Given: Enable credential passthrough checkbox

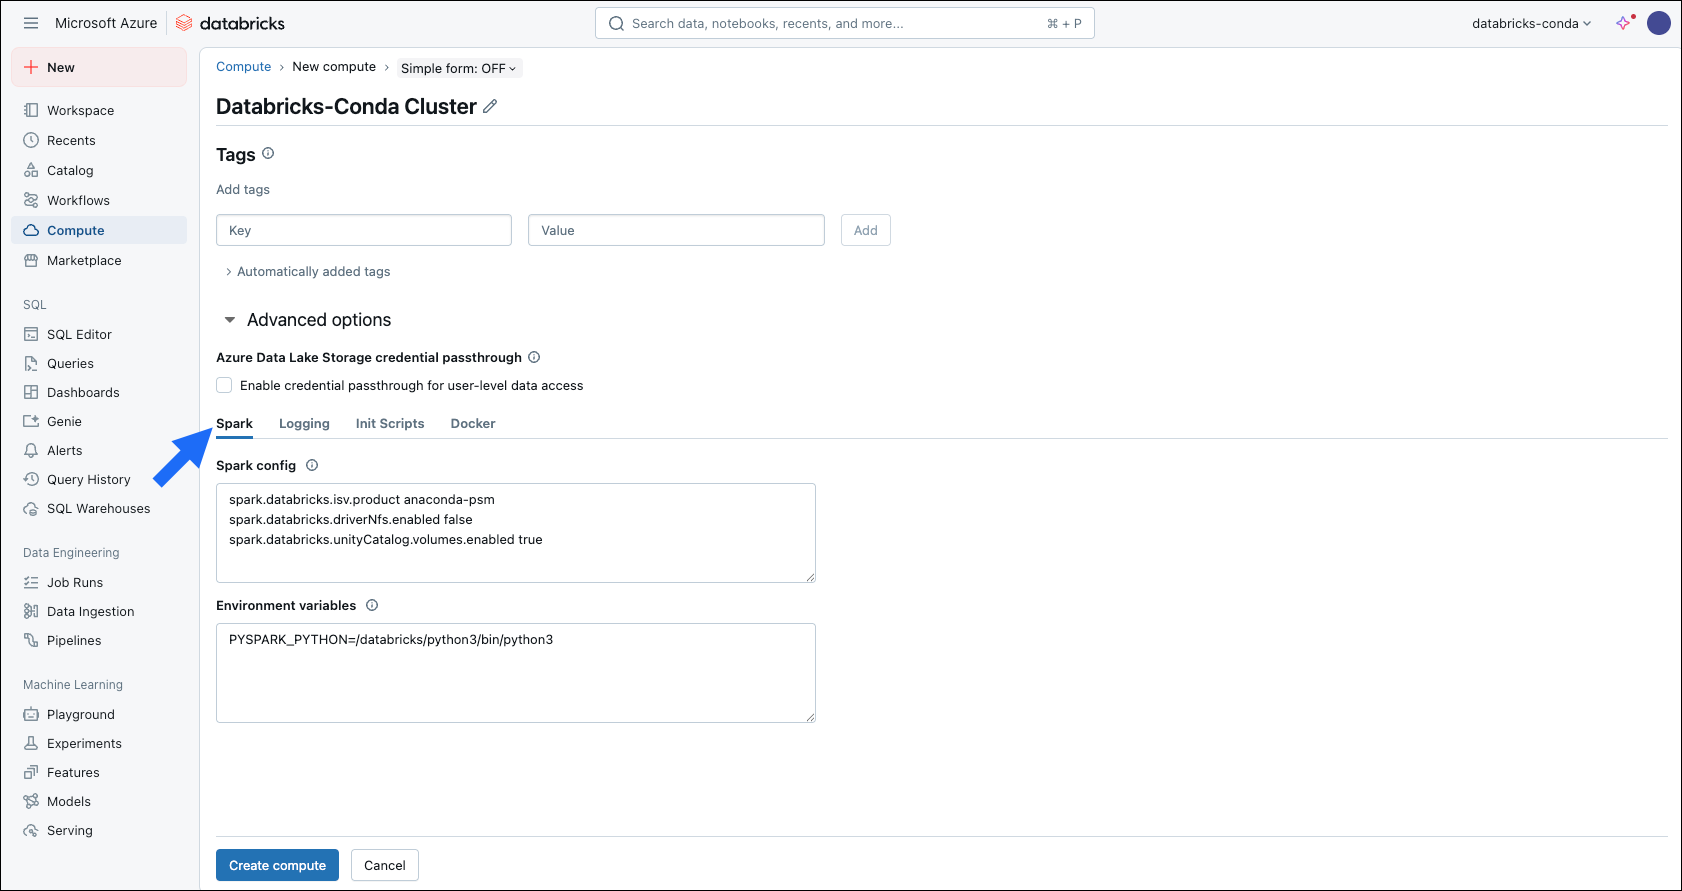Looking at the screenshot, I should 224,385.
